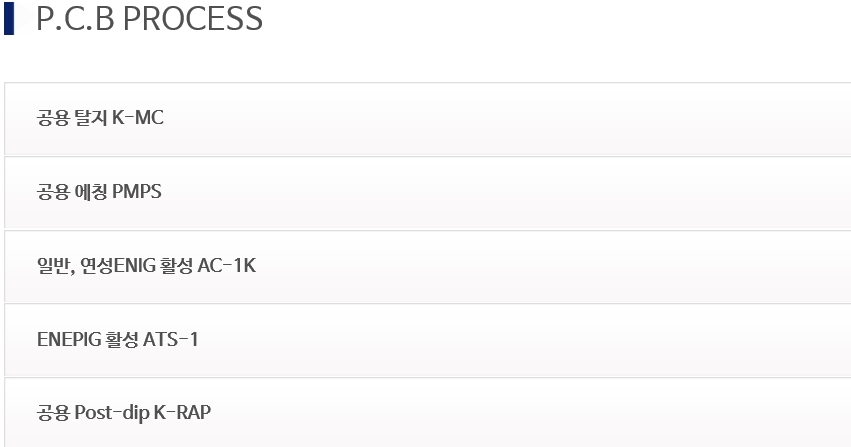The height and width of the screenshot is (447, 851).
Task: Click the ENEPIG 활성 label
Action: coord(87,339)
